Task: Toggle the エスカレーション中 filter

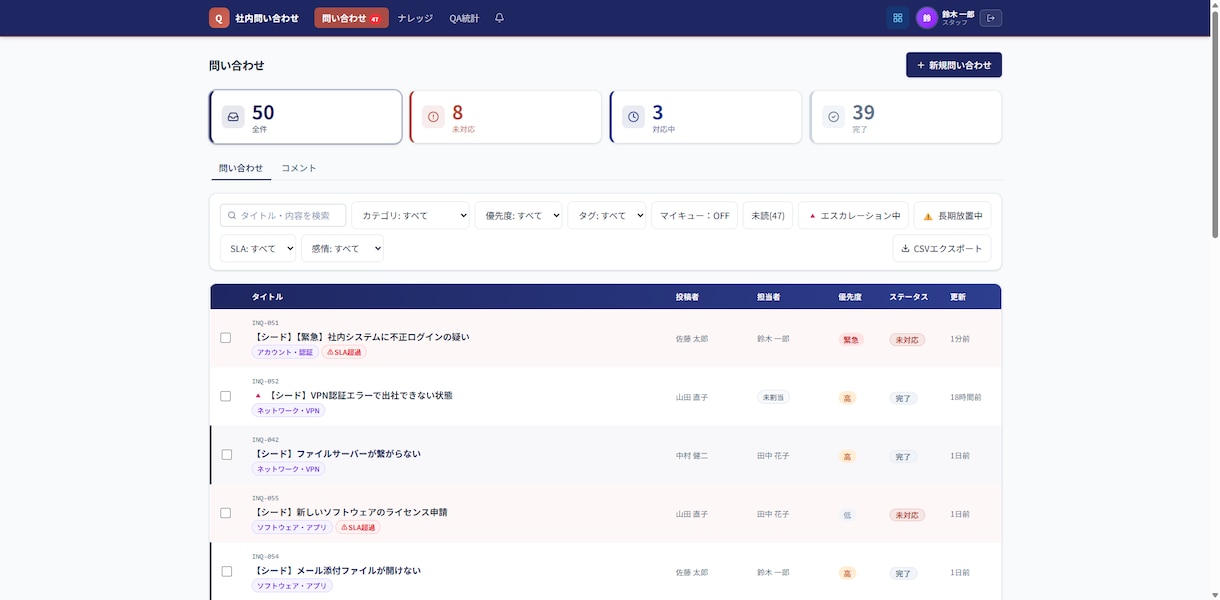Action: pos(853,216)
